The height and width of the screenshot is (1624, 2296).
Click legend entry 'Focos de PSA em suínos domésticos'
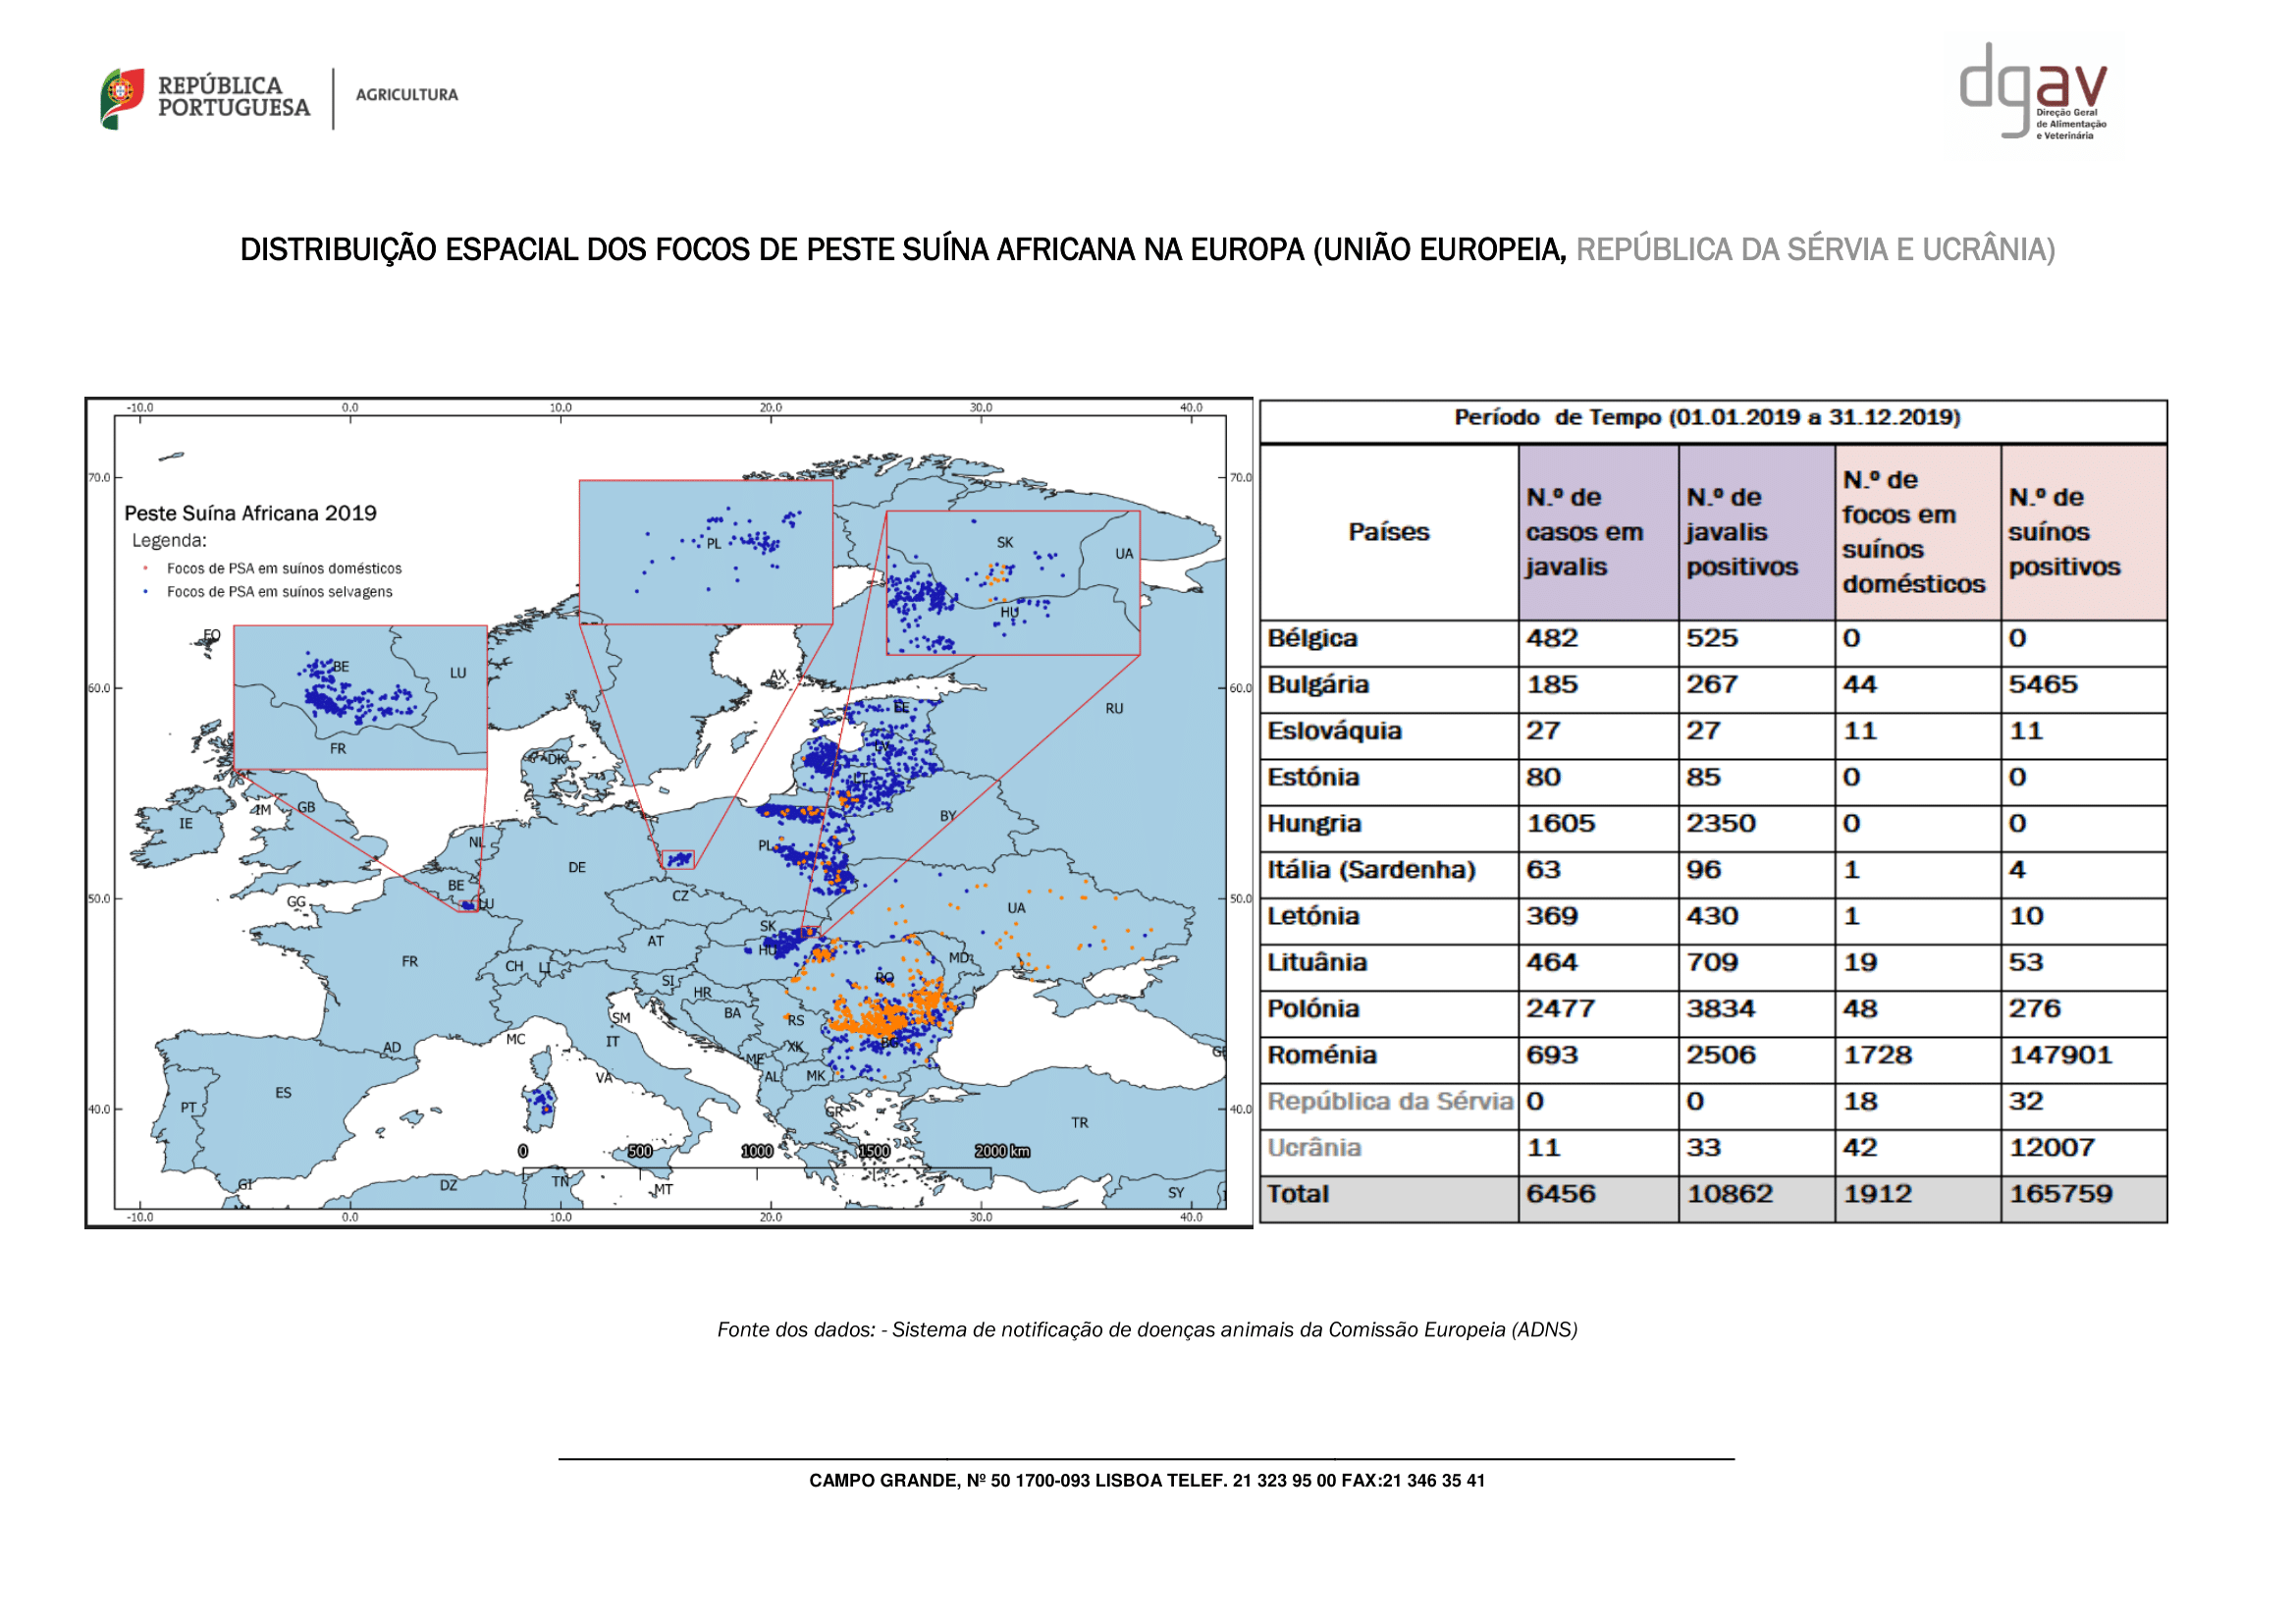tap(284, 569)
